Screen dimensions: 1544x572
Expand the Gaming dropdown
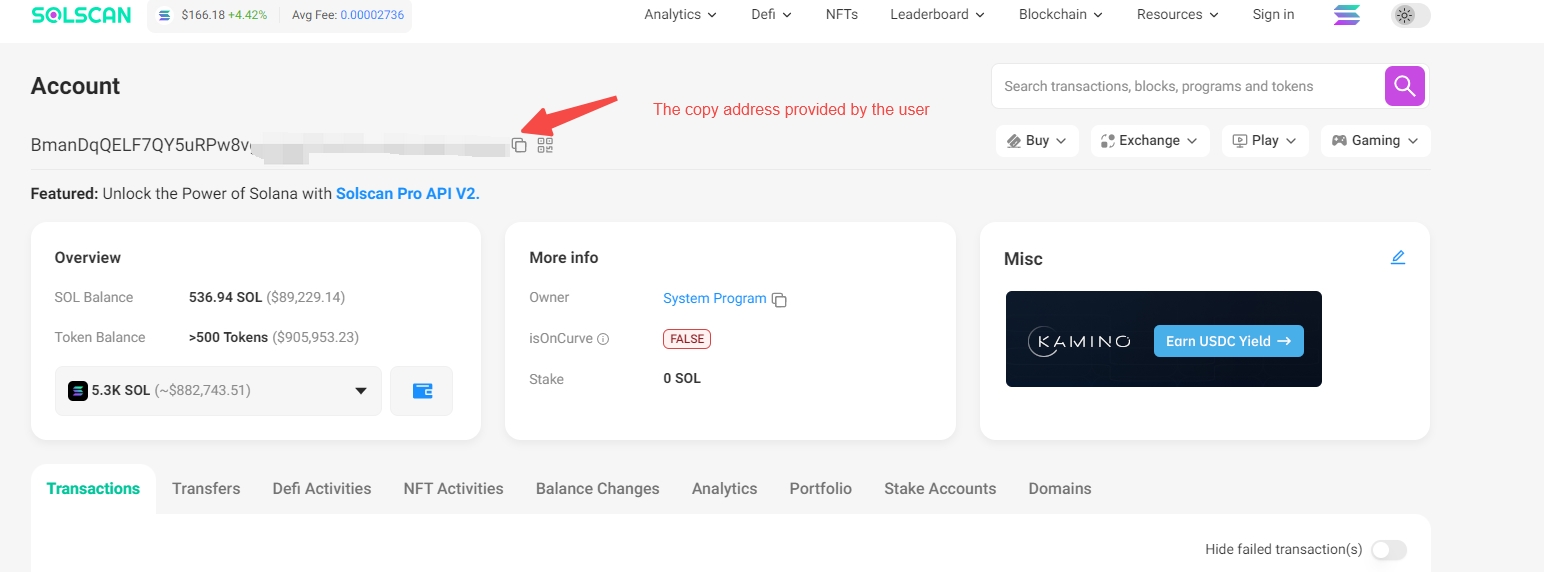tap(1375, 141)
